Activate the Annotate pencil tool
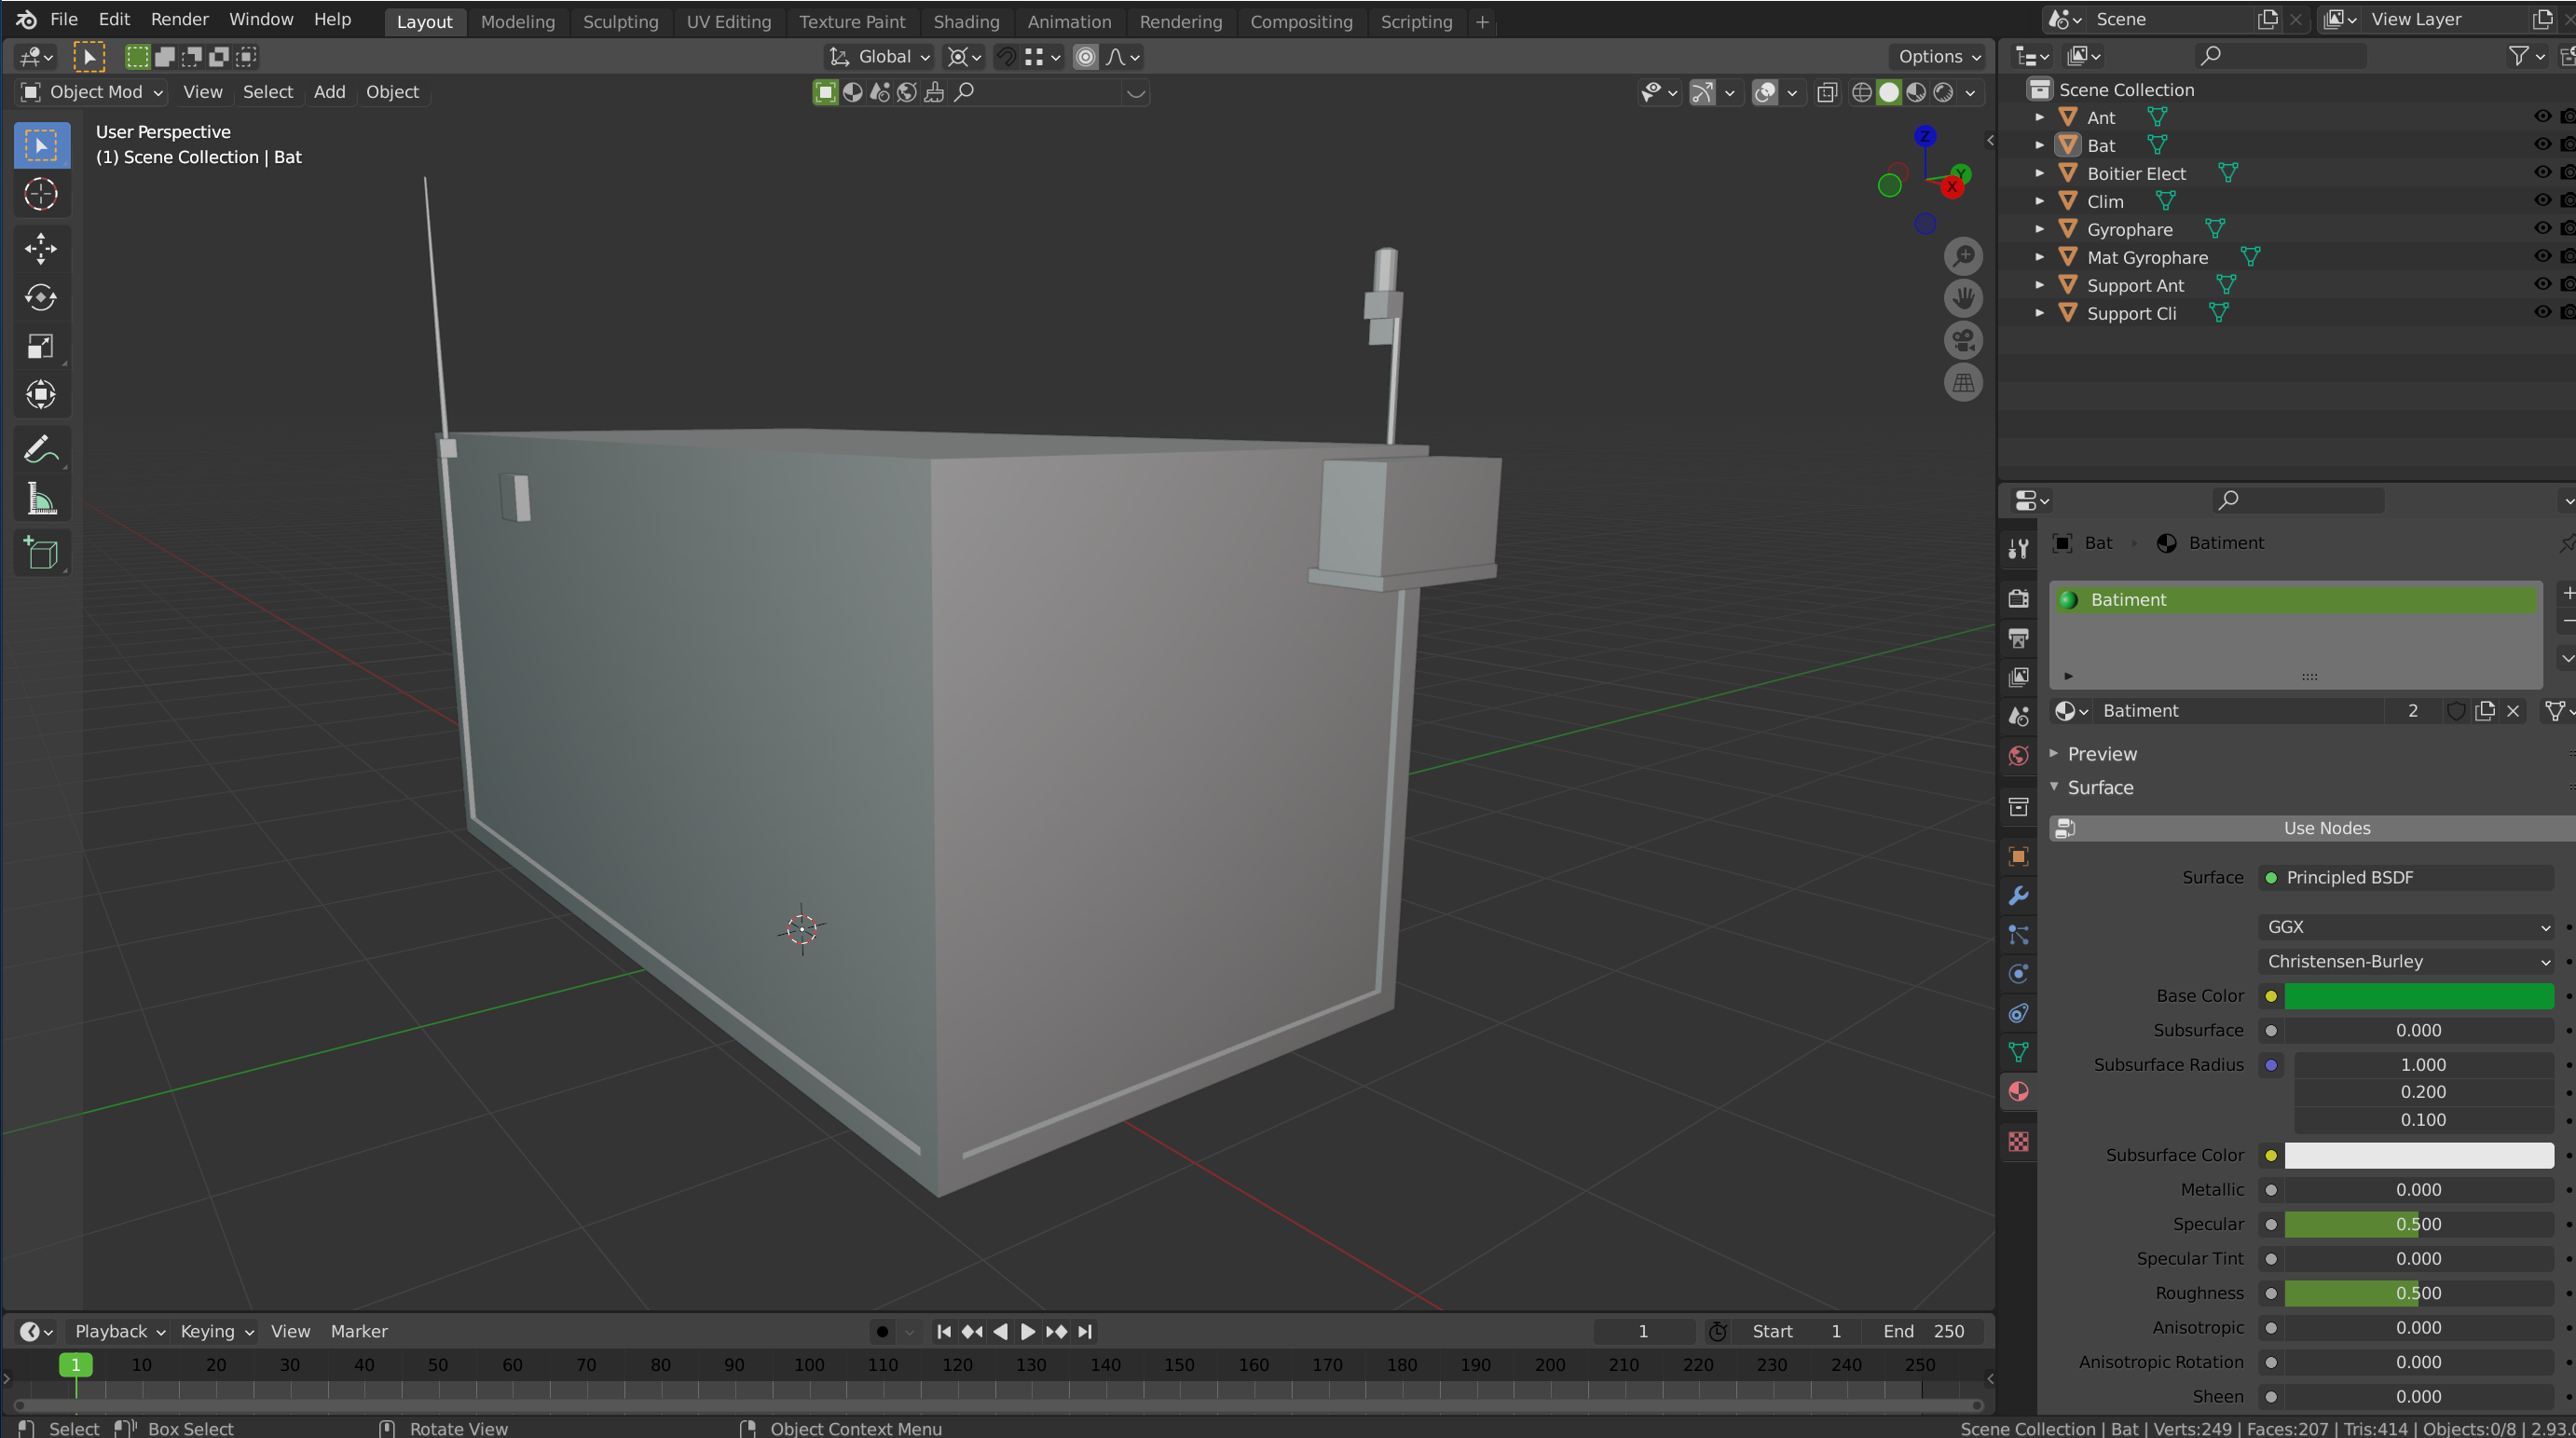 [x=41, y=450]
